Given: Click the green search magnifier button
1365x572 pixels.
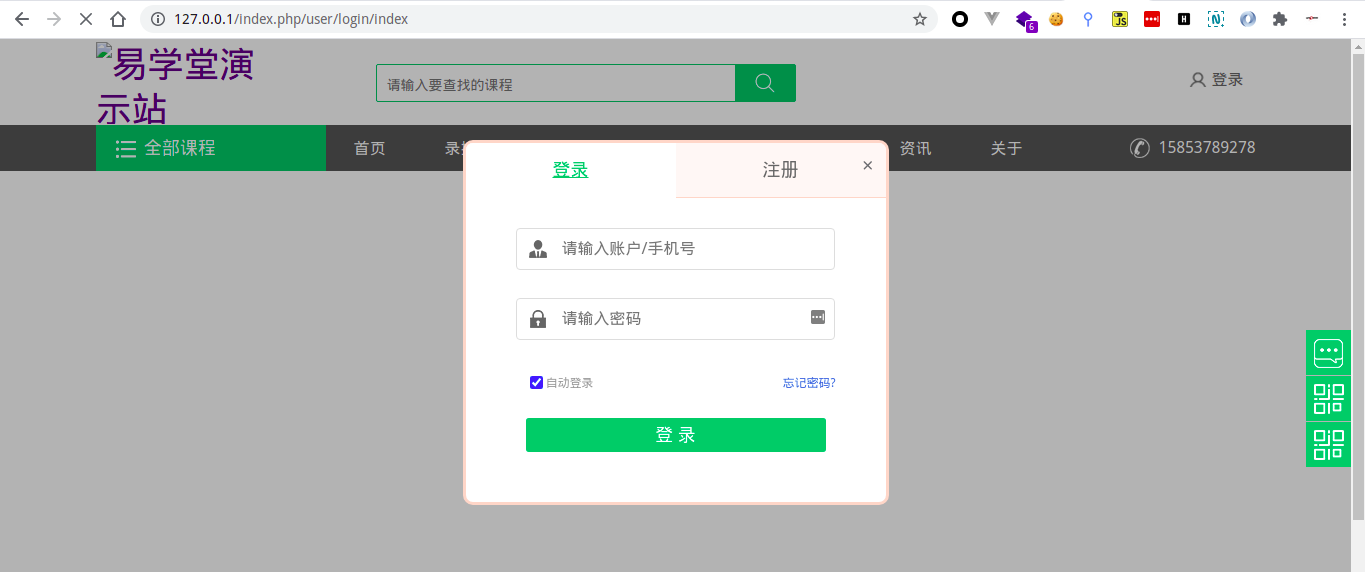Looking at the screenshot, I should tap(765, 83).
